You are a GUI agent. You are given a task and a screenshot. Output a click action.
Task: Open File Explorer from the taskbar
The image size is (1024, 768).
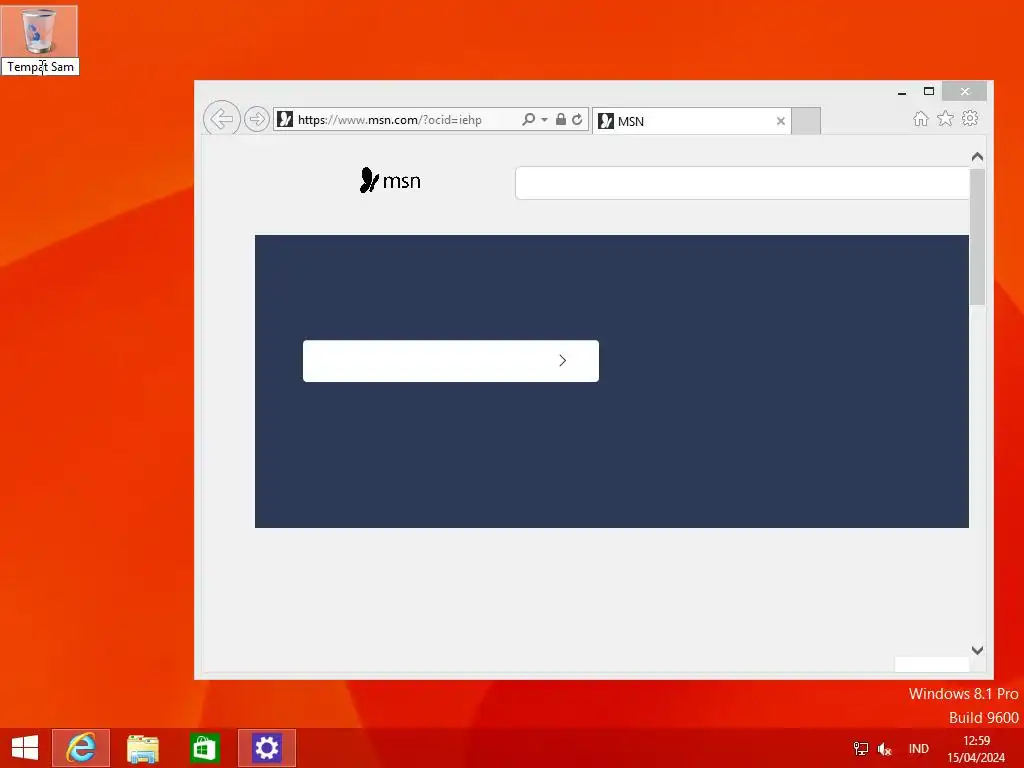click(142, 748)
